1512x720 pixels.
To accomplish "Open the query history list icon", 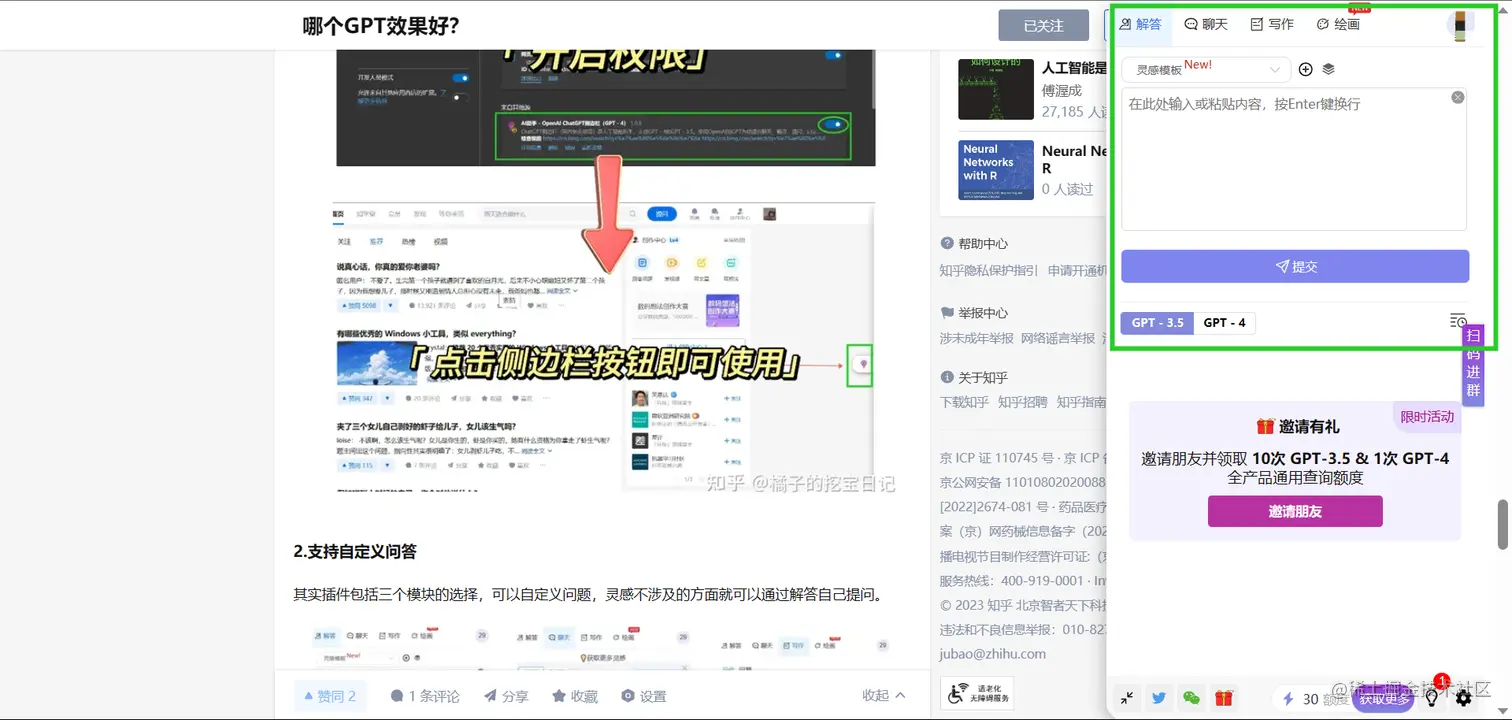I will (1458, 321).
